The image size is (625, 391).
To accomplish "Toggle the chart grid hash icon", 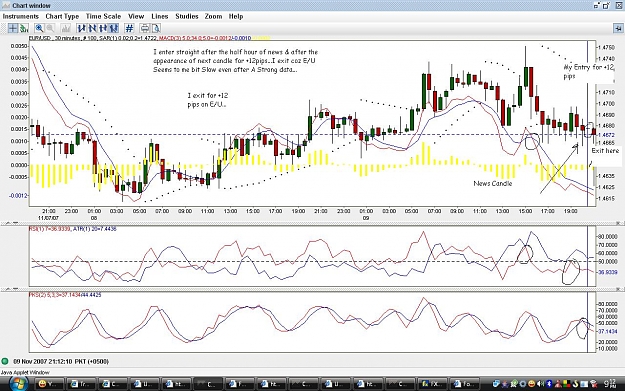I will click(129, 28).
